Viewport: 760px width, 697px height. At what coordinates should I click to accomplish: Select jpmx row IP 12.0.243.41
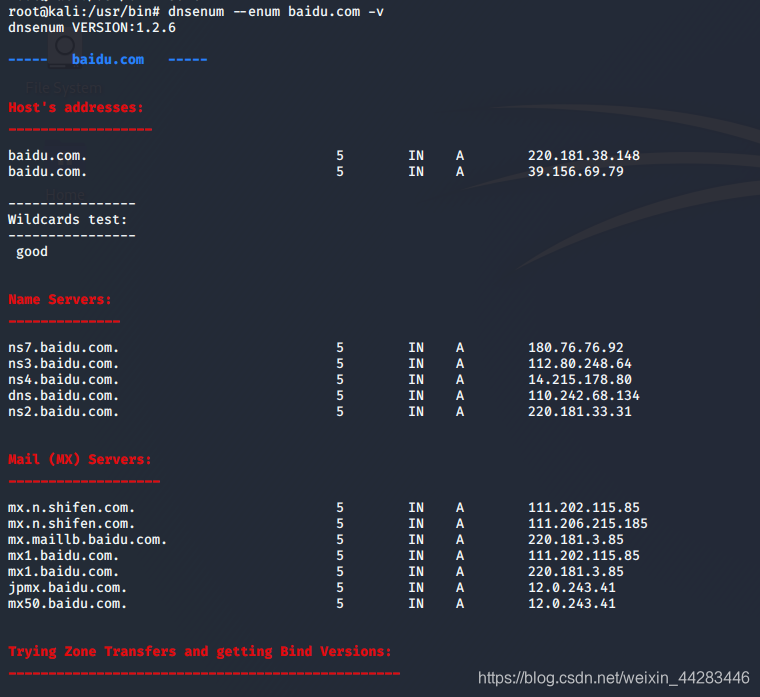571,587
